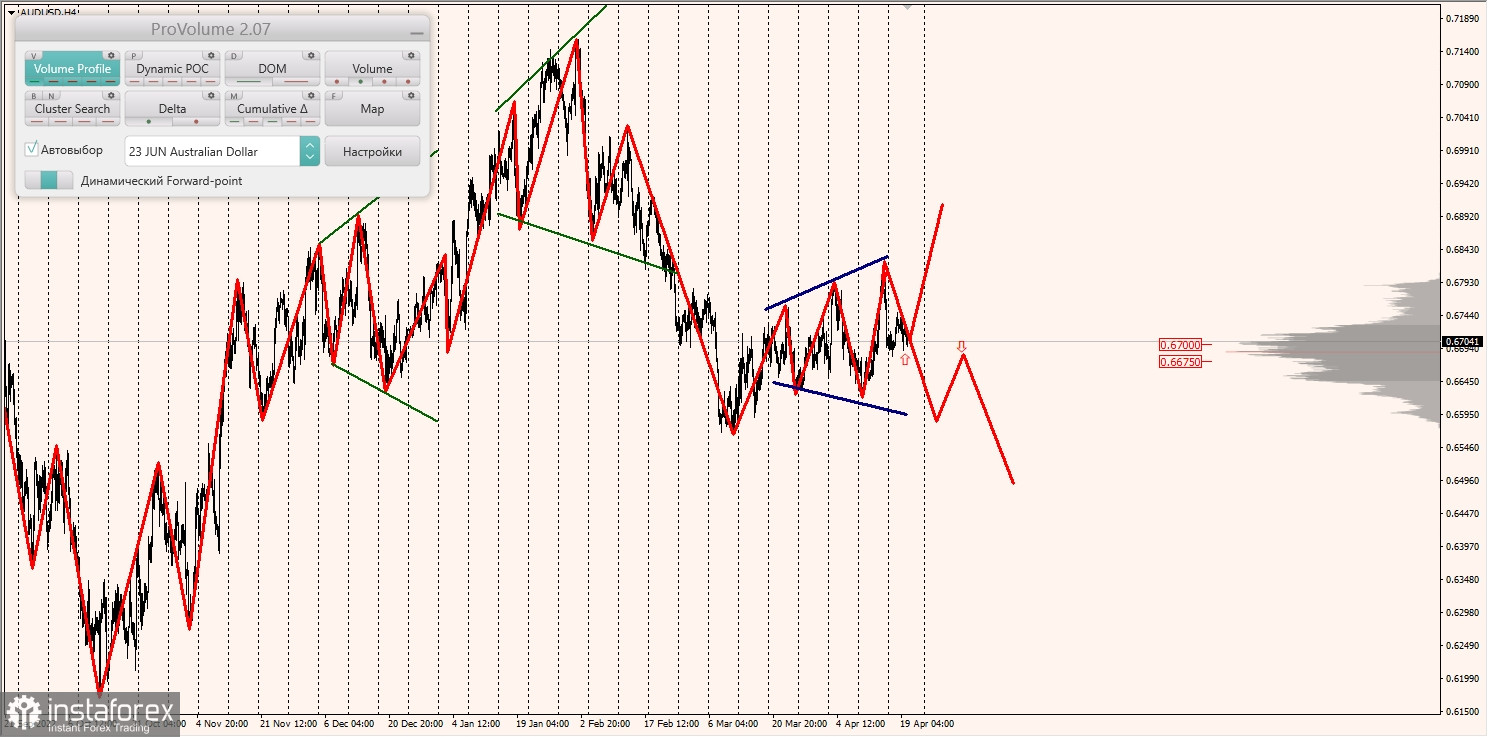Toggle the Volume Profile indicator
This screenshot has height=737, width=1488.
(72, 68)
